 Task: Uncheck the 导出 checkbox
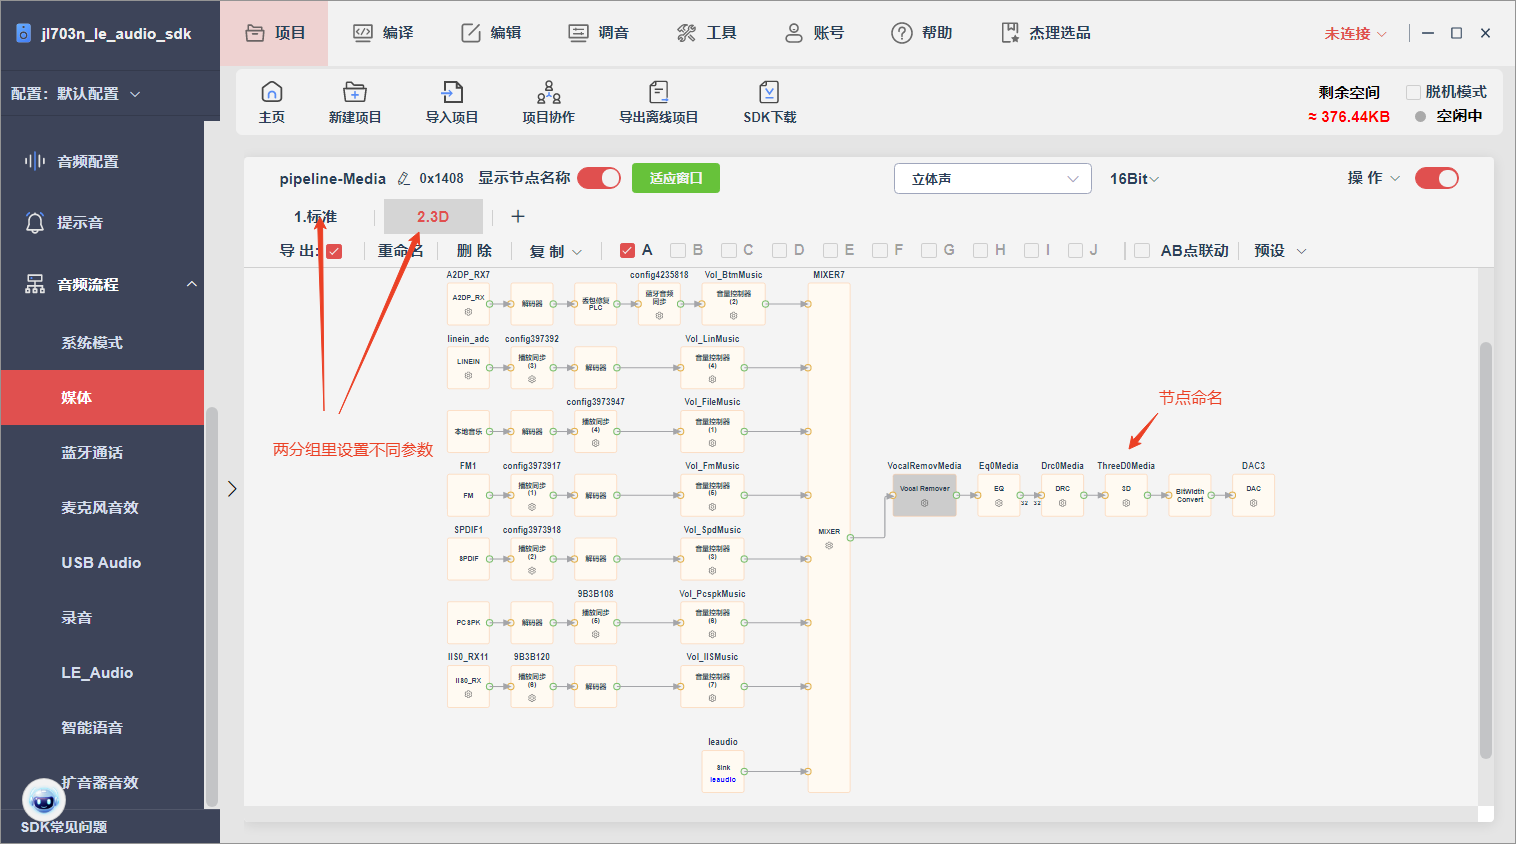334,251
